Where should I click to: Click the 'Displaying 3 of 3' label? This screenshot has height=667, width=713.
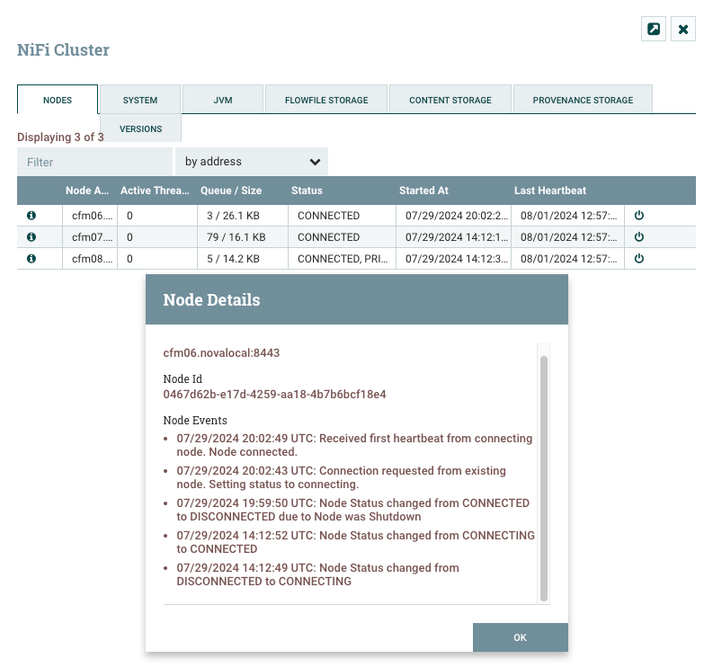60,137
